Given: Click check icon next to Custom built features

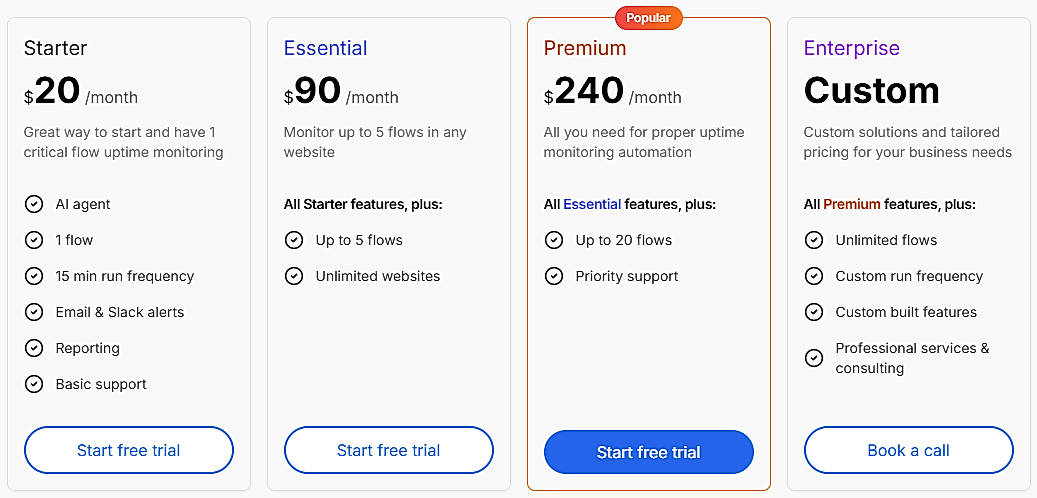Looking at the screenshot, I should coord(814,312).
